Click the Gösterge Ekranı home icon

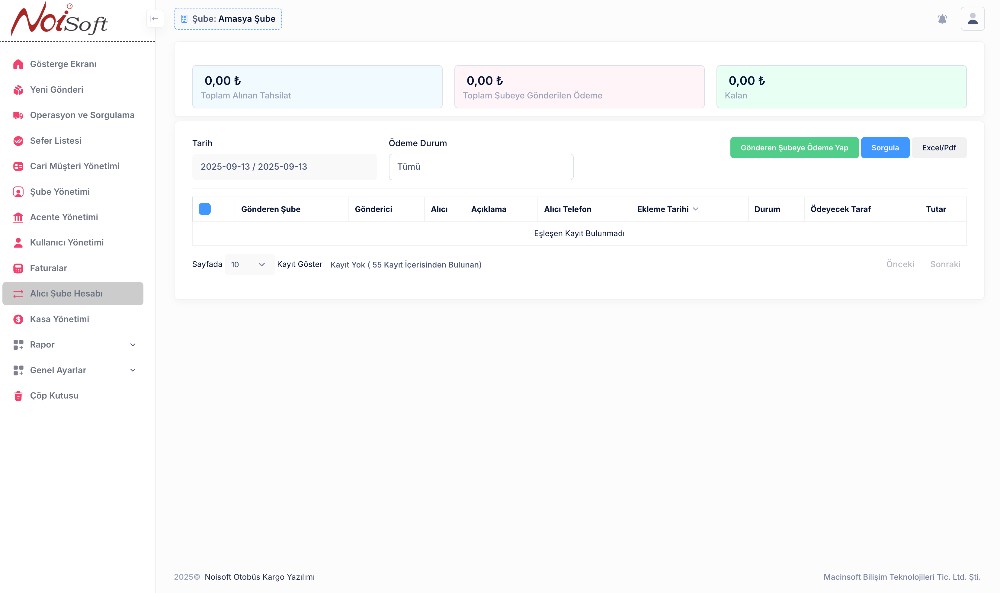18,64
